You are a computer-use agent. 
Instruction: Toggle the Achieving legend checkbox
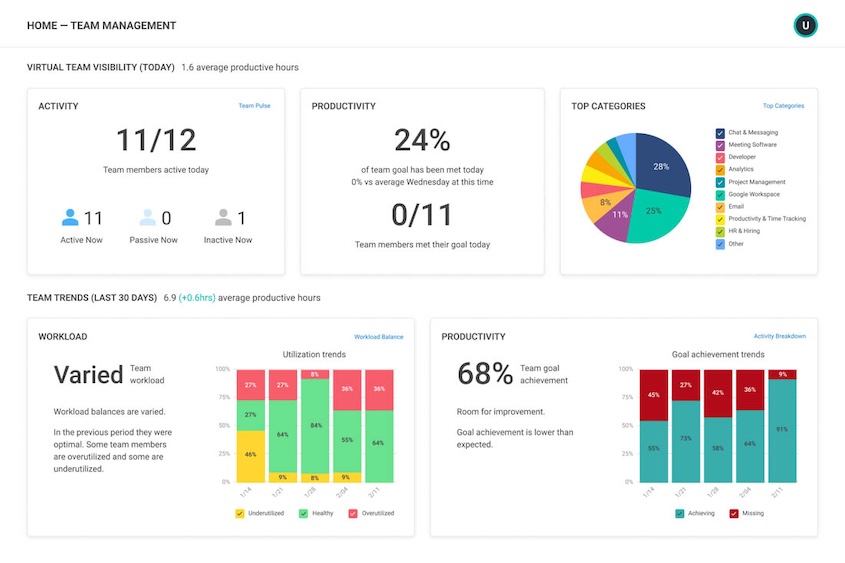pyautogui.click(x=680, y=513)
